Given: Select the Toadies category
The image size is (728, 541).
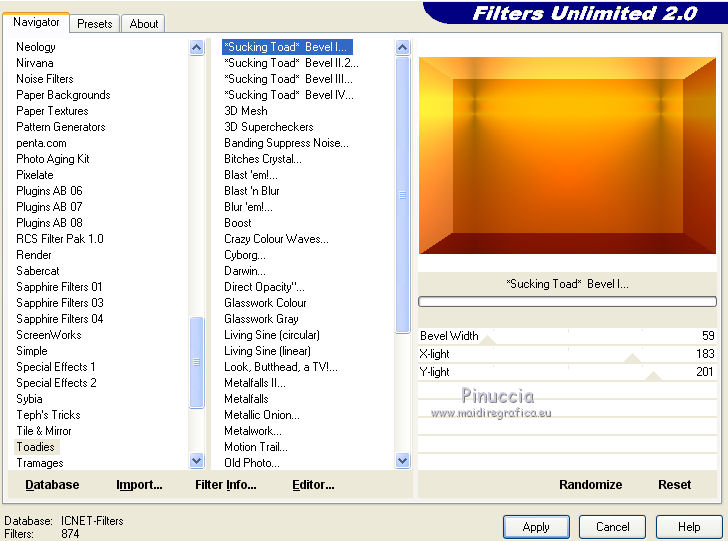Looking at the screenshot, I should (36, 447).
